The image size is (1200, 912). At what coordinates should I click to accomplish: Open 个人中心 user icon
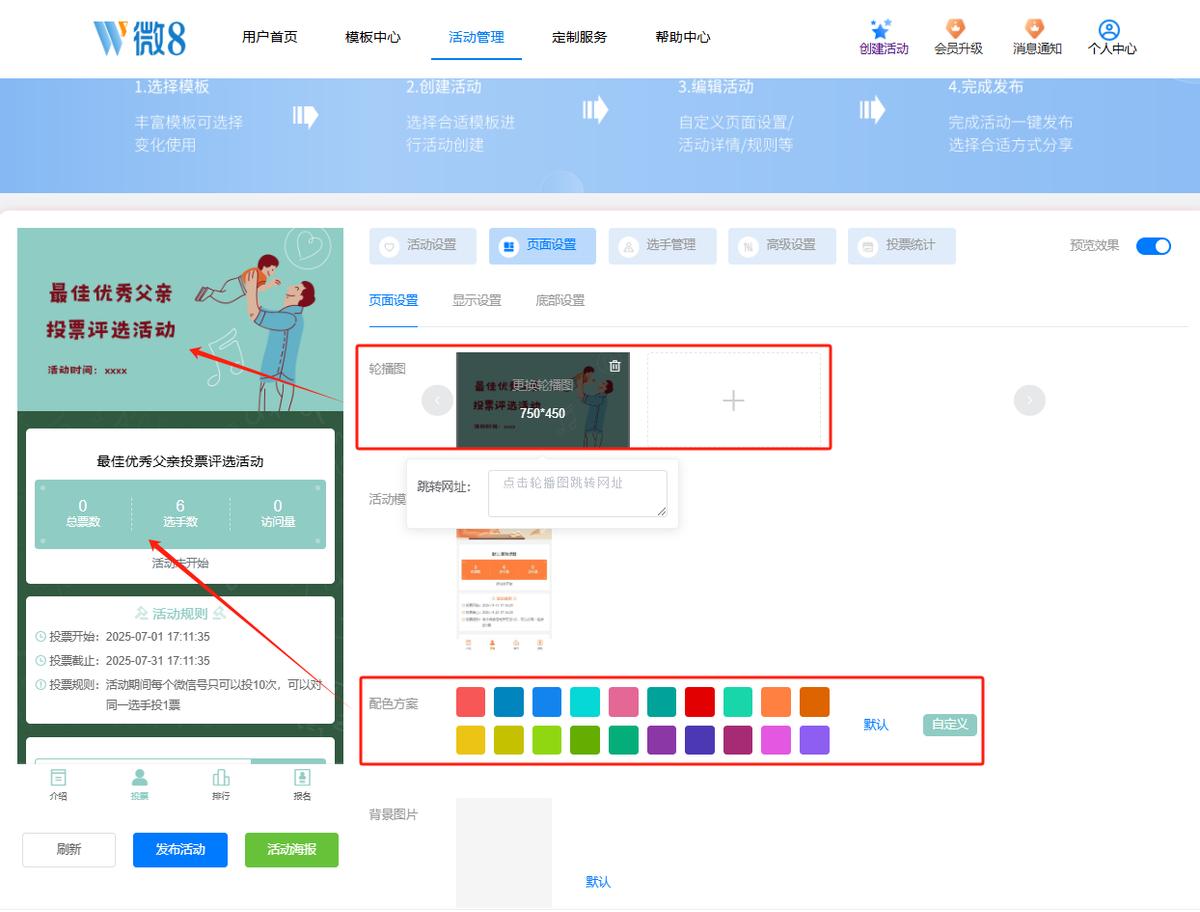1109,30
